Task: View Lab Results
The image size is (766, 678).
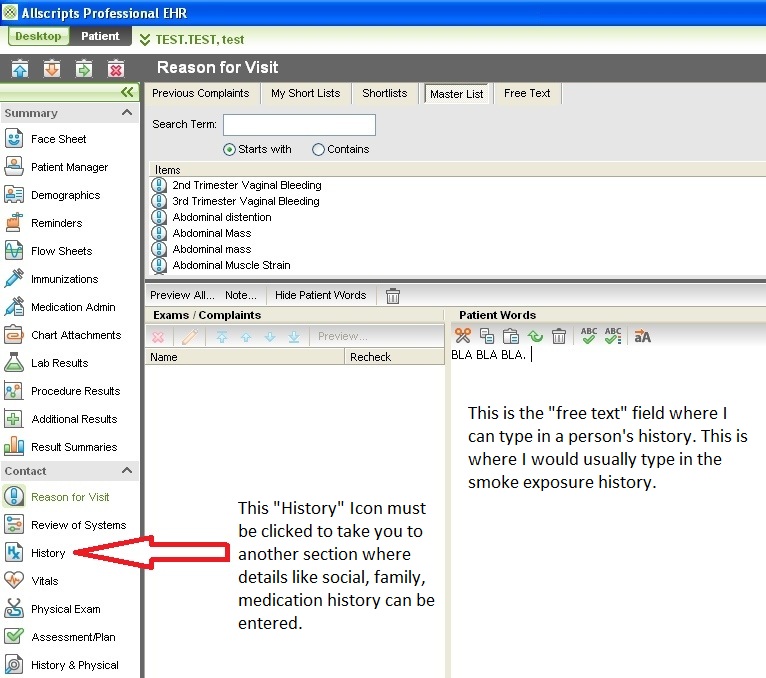Action: (x=60, y=363)
